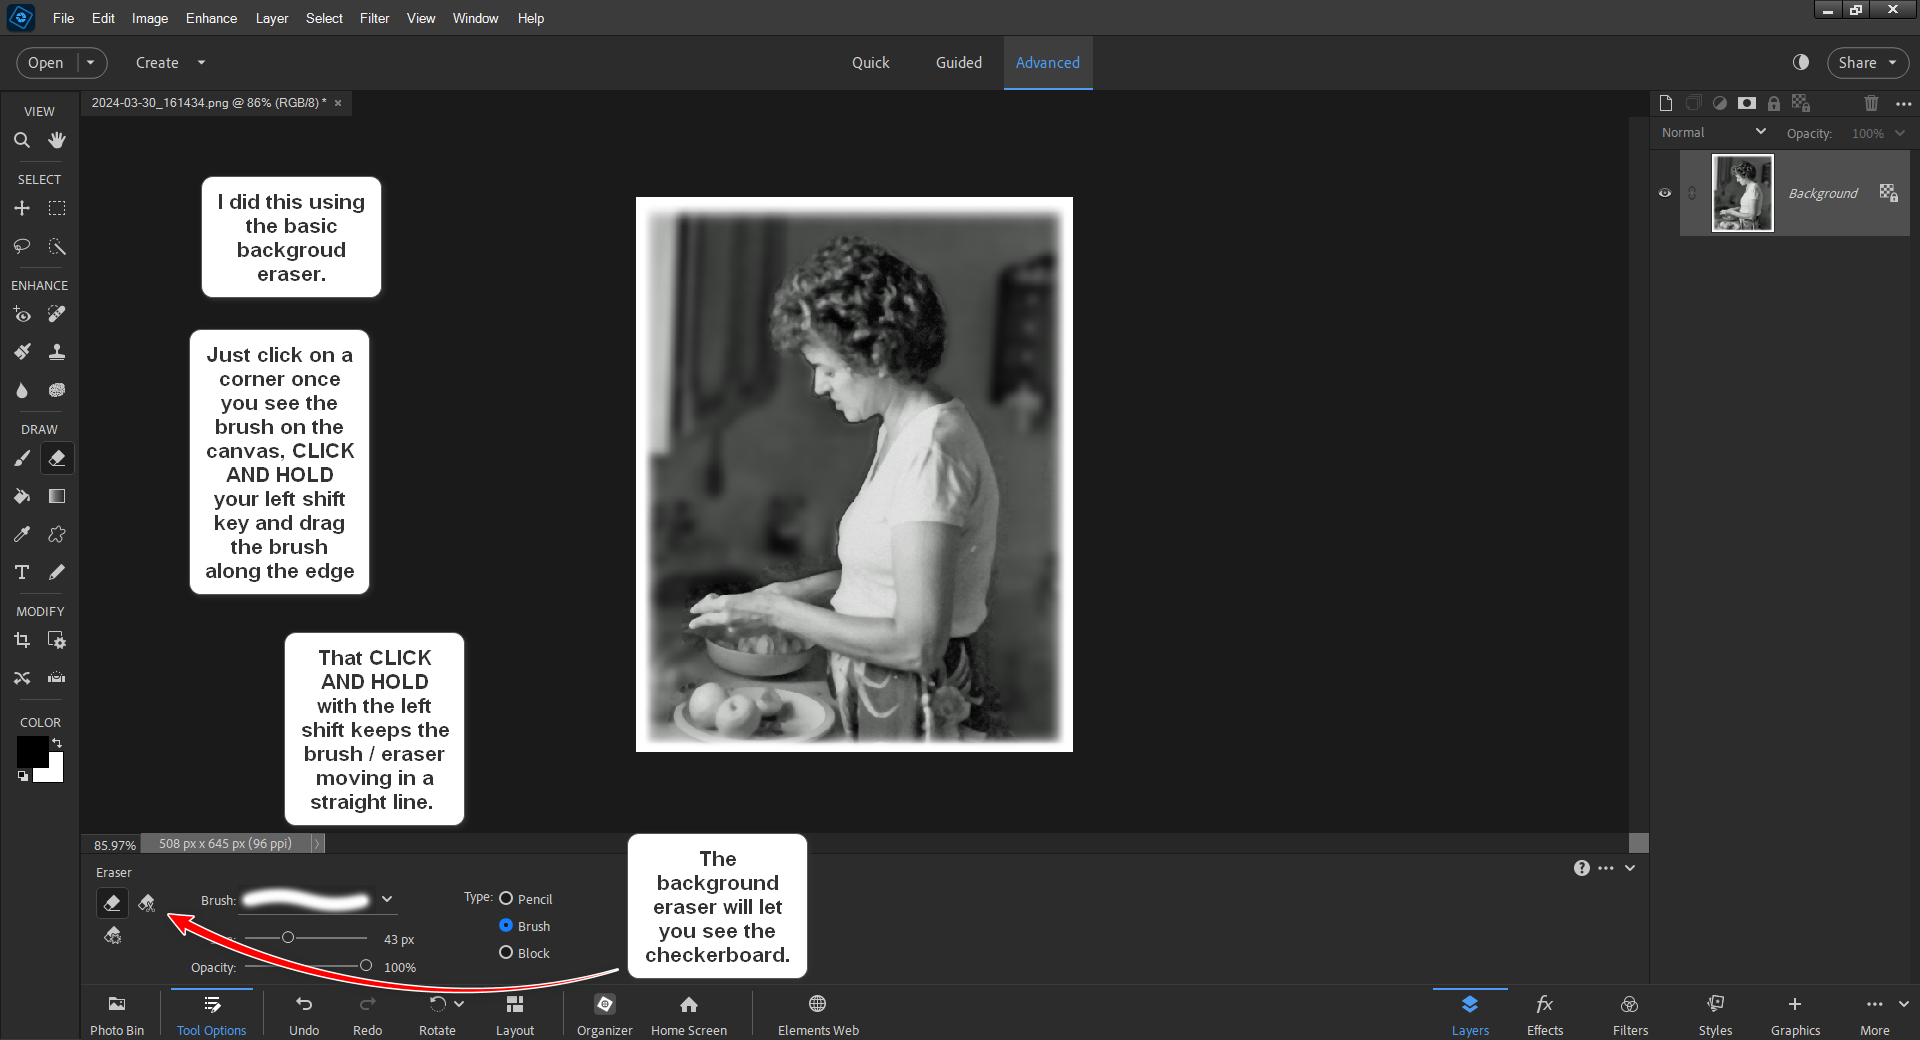Adjust the eraser size slider

click(x=289, y=937)
